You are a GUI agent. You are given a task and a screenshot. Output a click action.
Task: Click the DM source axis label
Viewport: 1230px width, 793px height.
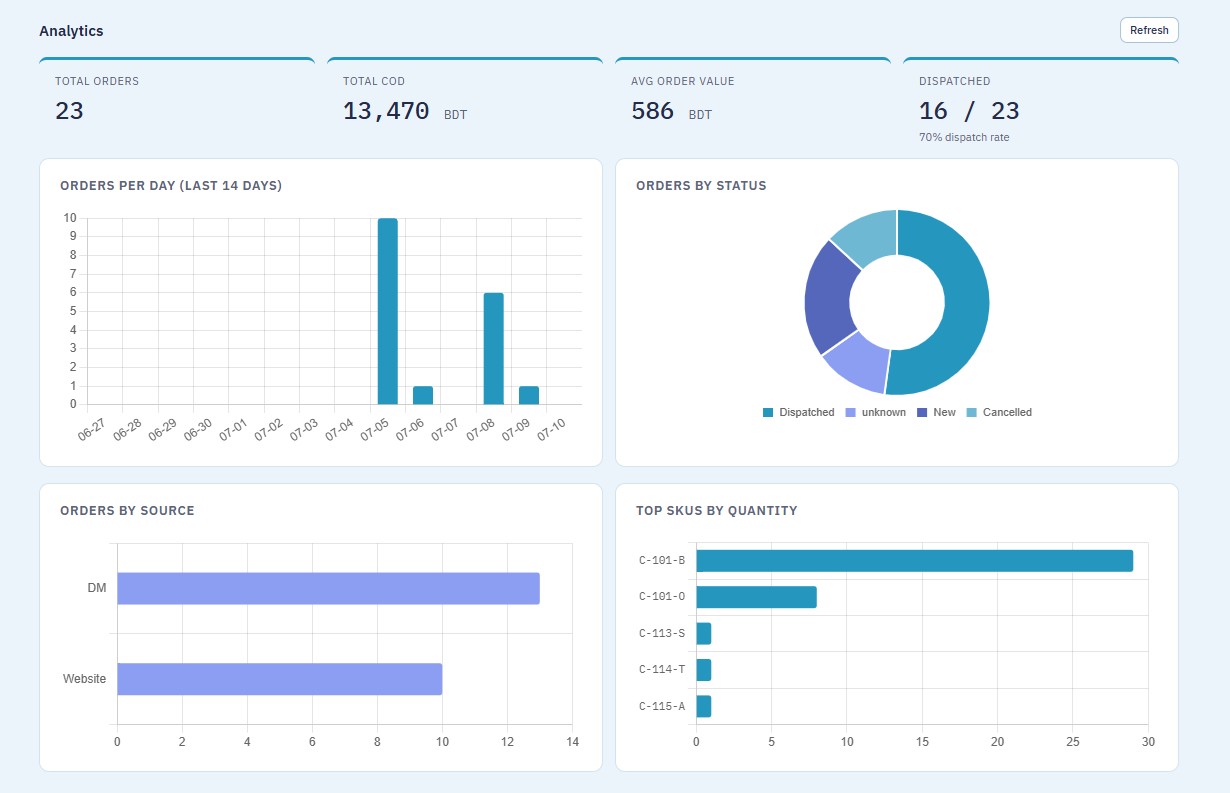point(97,589)
